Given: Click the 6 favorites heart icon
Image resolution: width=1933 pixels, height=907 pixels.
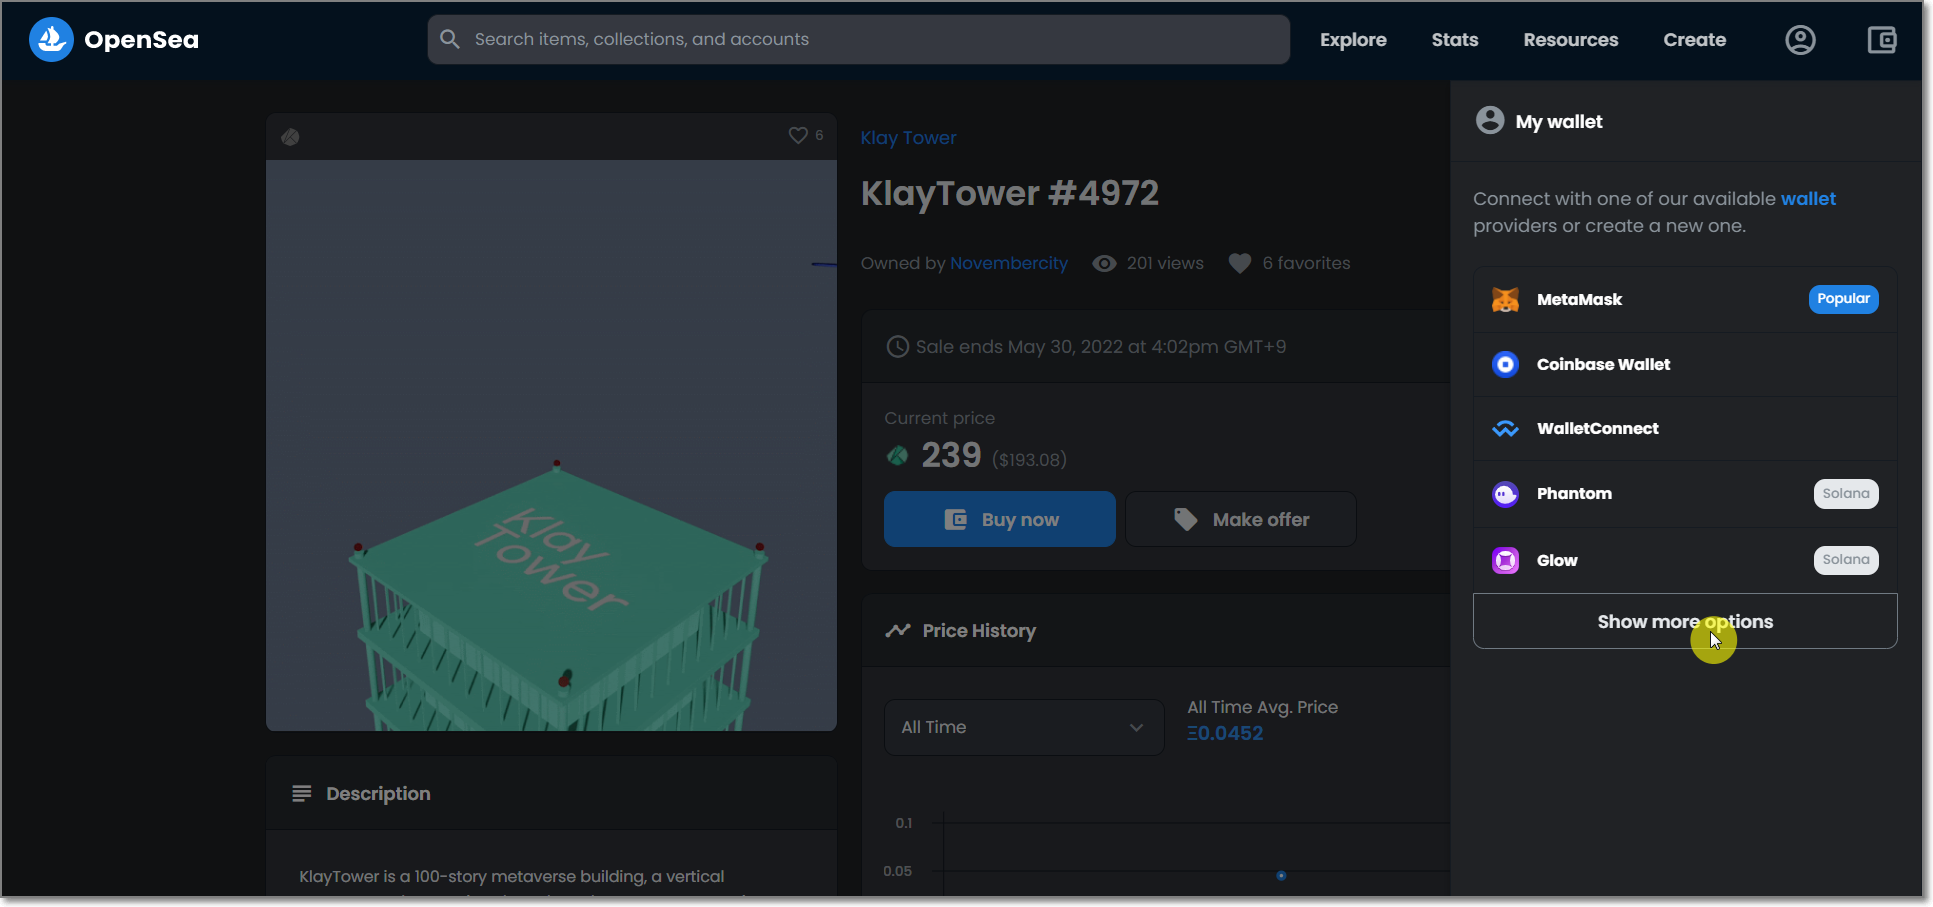Looking at the screenshot, I should click(x=1240, y=263).
